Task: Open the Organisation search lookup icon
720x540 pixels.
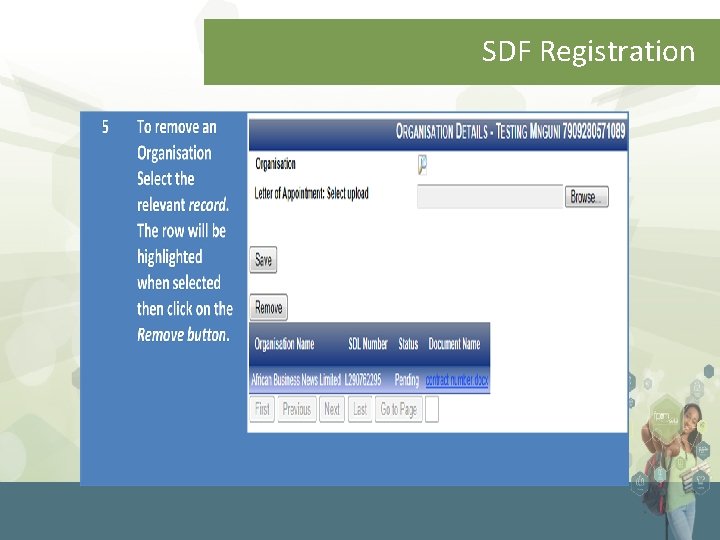Action: (422, 165)
